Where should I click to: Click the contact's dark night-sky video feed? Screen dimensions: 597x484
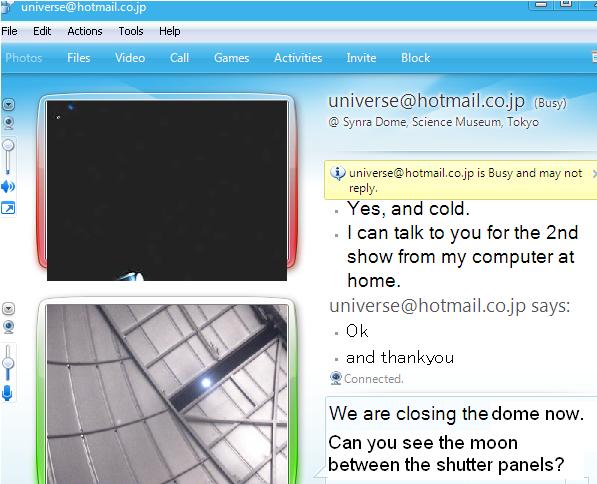(x=167, y=190)
